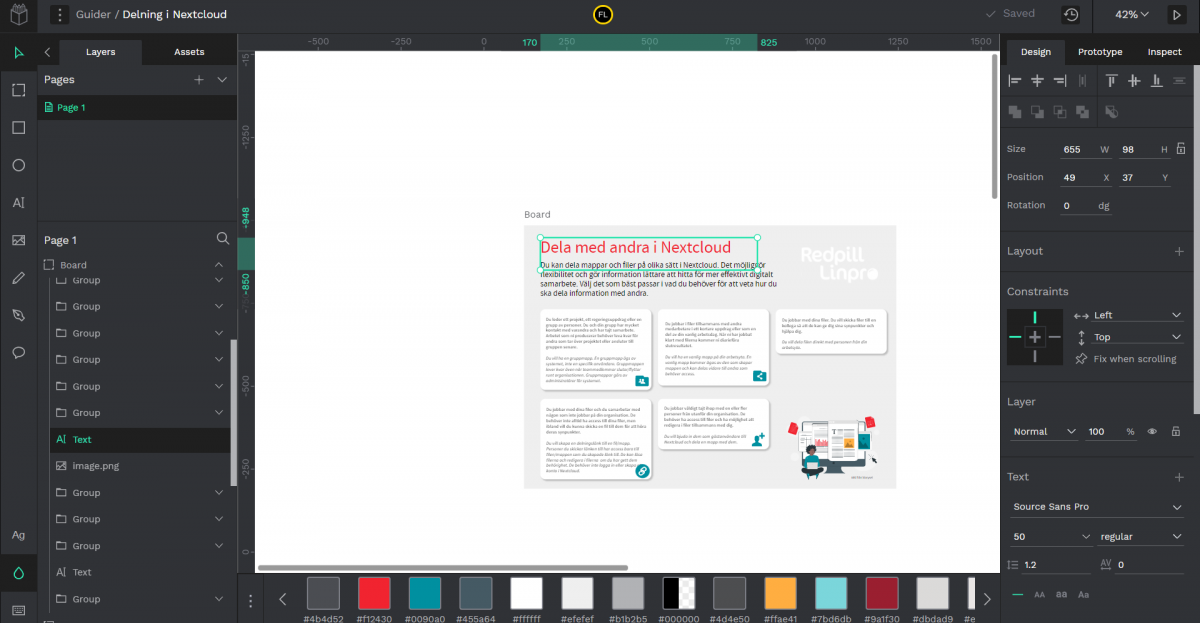
Task: Select the Ellipse tool
Action: click(x=18, y=165)
